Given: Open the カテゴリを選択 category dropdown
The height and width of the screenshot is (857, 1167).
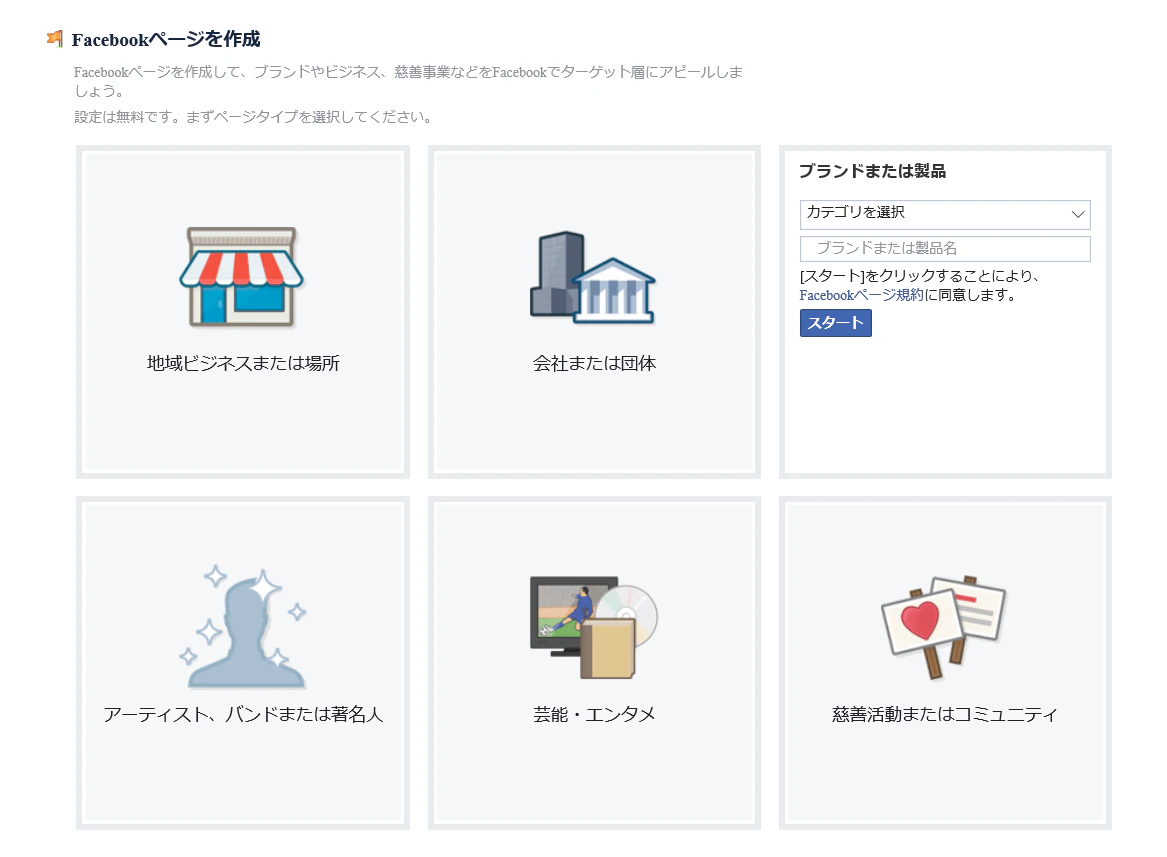Looking at the screenshot, I should coord(944,214).
